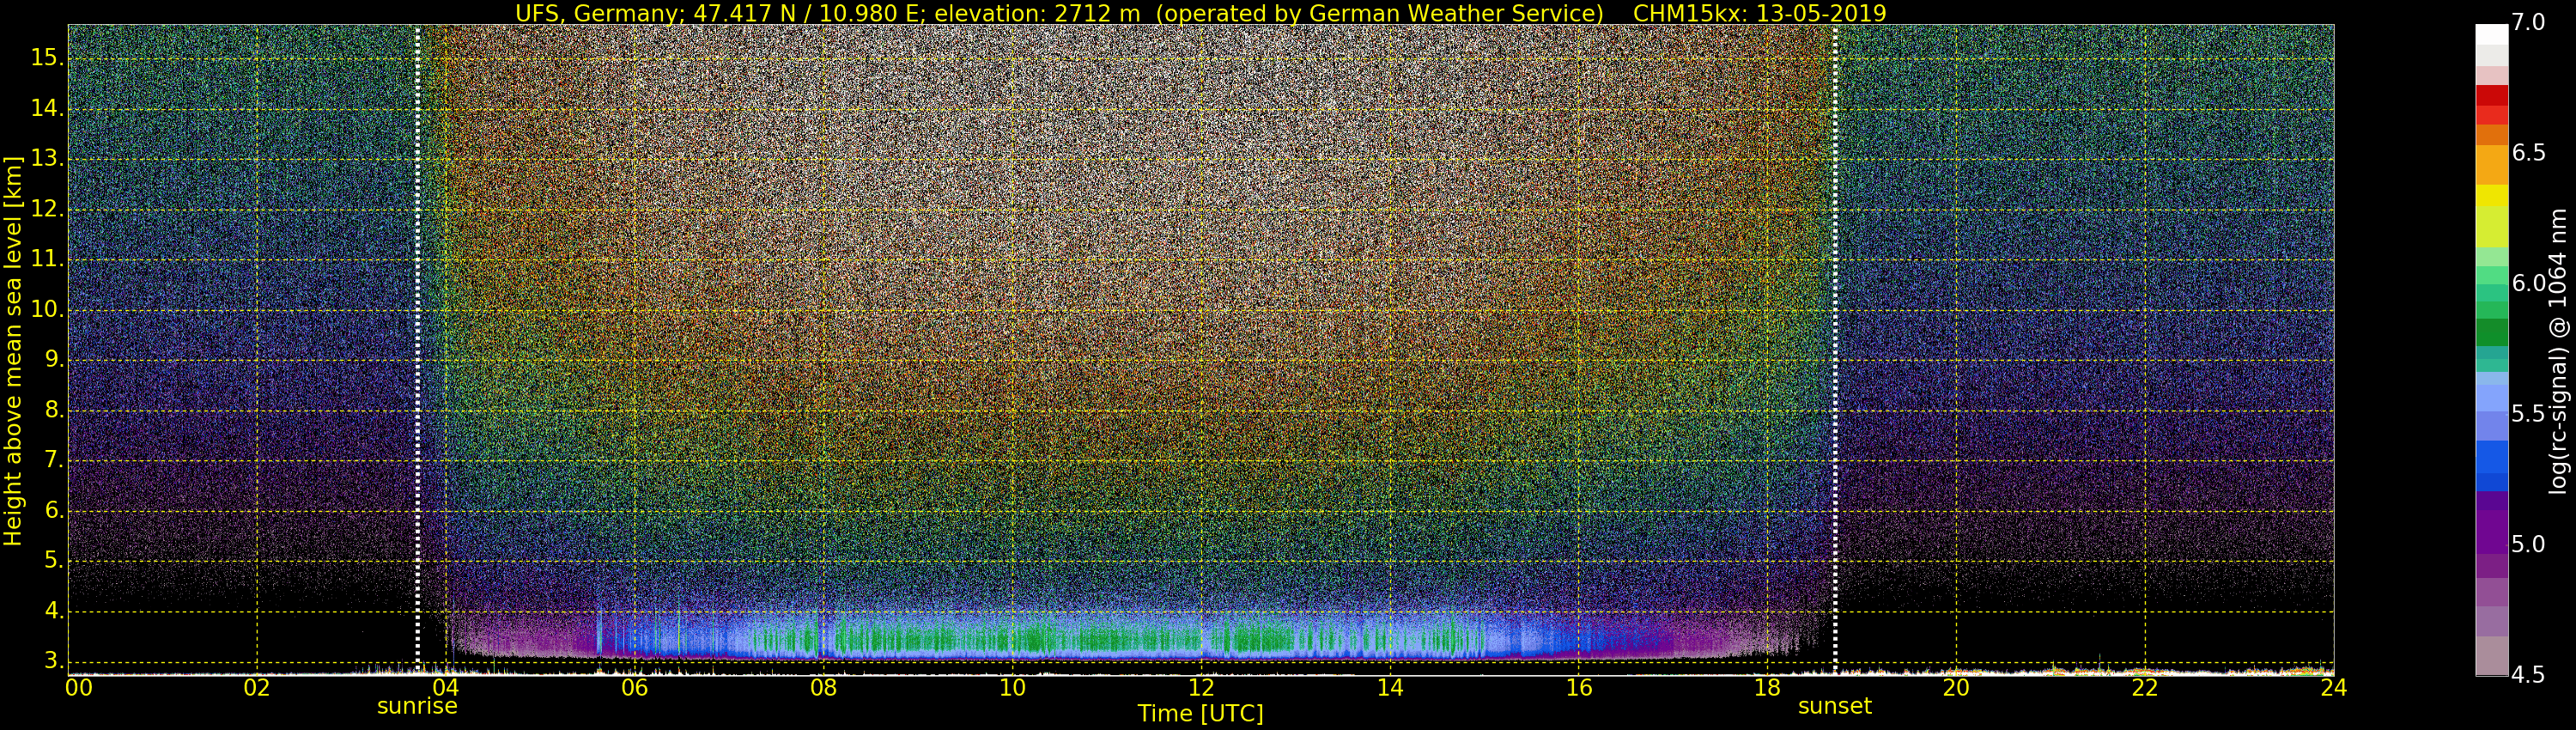
Task: Click time axis tick '02'
Action: (257, 687)
